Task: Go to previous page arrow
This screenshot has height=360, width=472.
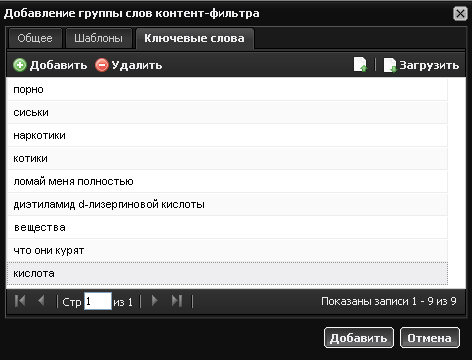Action: pyautogui.click(x=41, y=301)
